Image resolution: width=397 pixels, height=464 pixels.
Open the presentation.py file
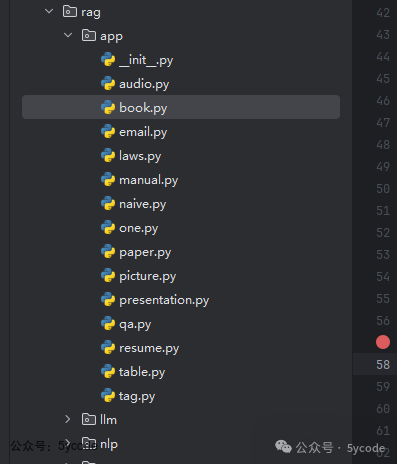[164, 300]
